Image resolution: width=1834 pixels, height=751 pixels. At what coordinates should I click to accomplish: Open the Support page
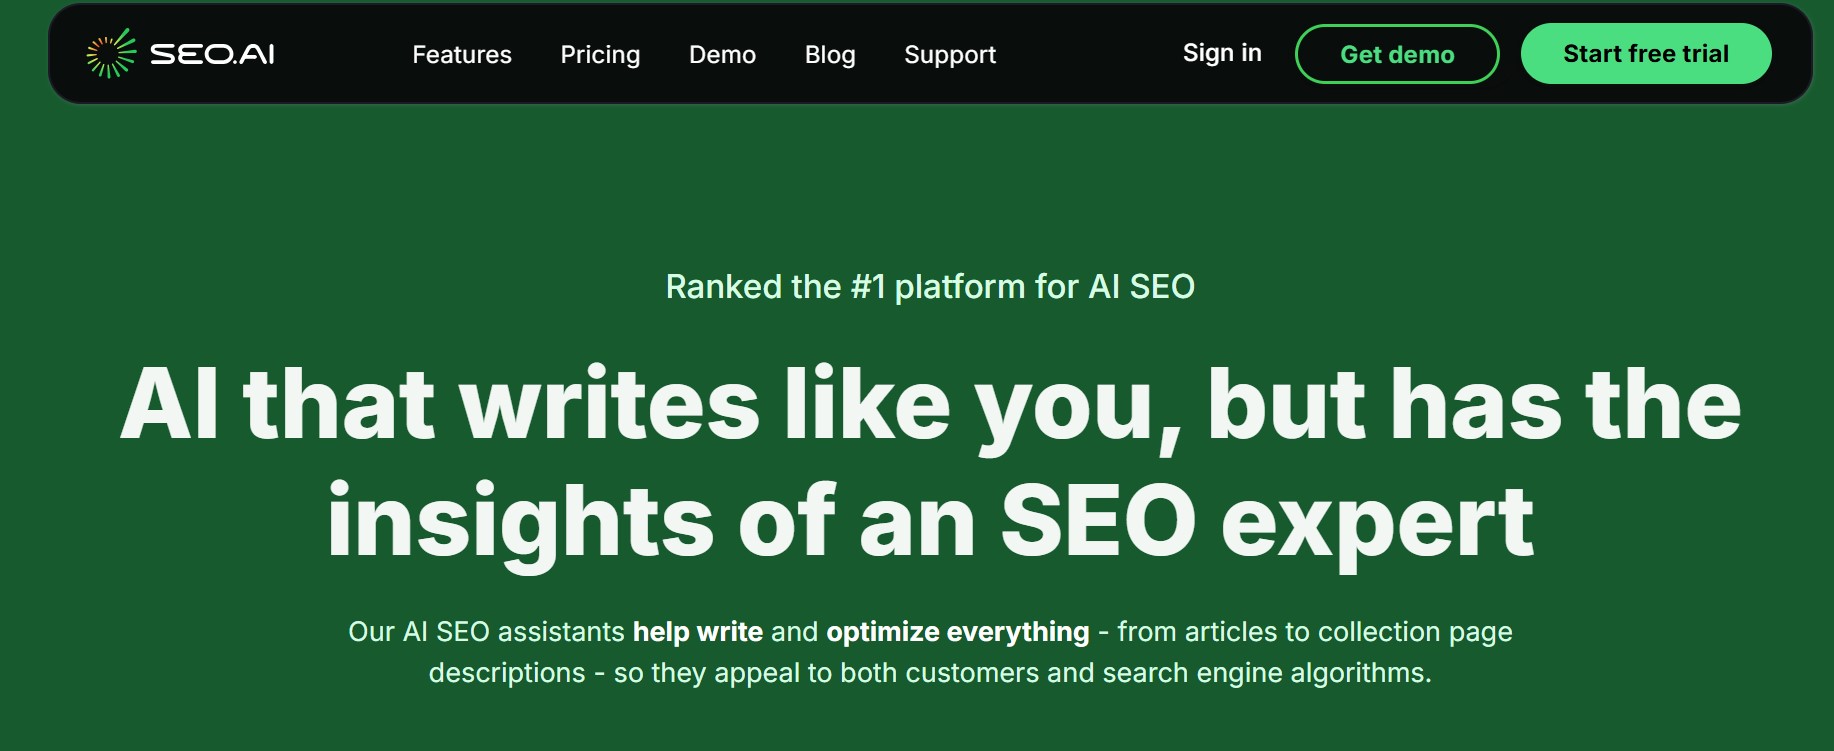949,55
